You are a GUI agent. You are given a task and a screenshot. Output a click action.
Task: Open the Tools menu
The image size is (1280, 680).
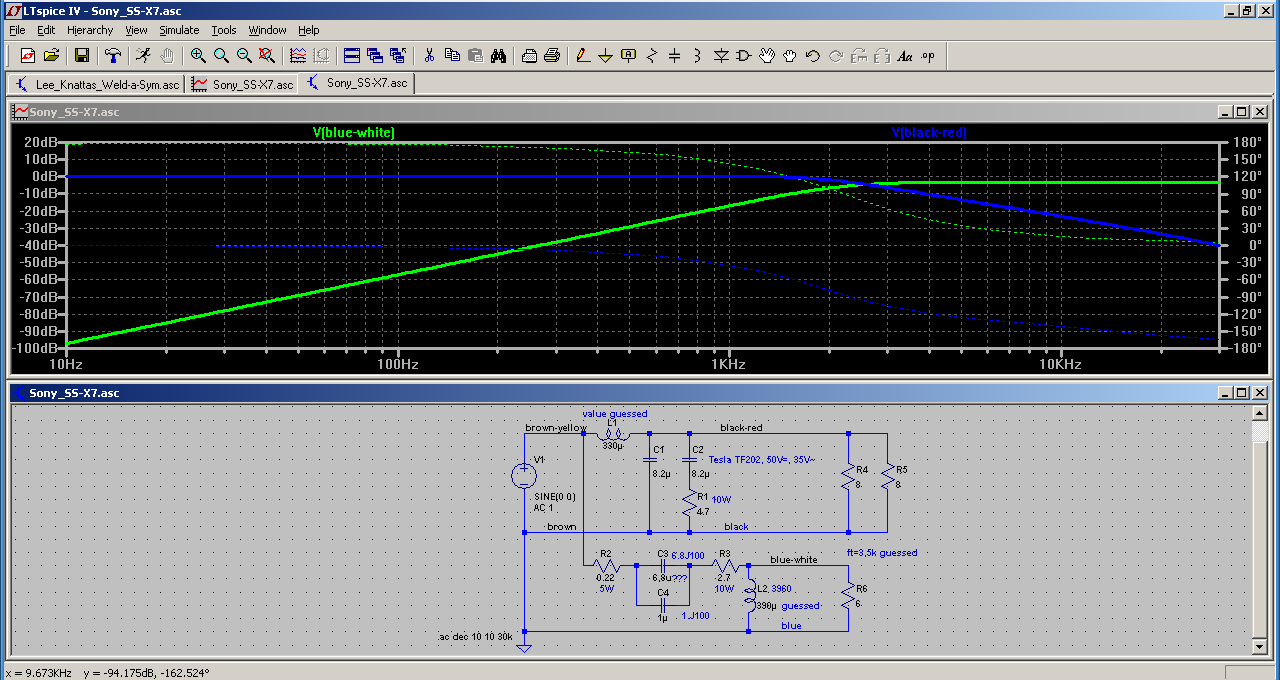coord(224,30)
